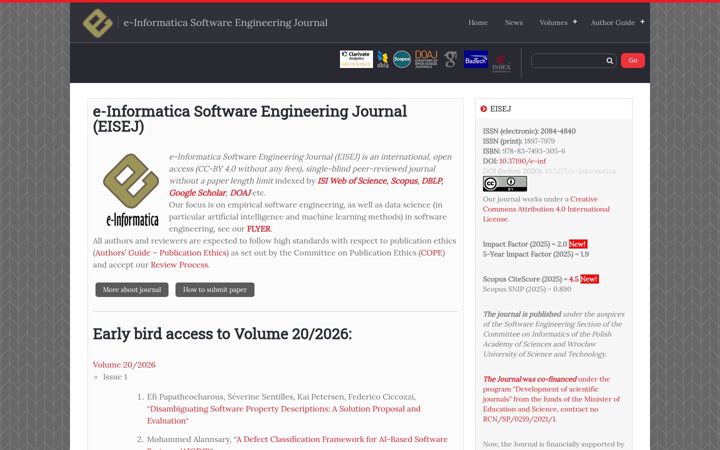Click the Journal was co-financed red text
The height and width of the screenshot is (450, 720).
click(529, 379)
